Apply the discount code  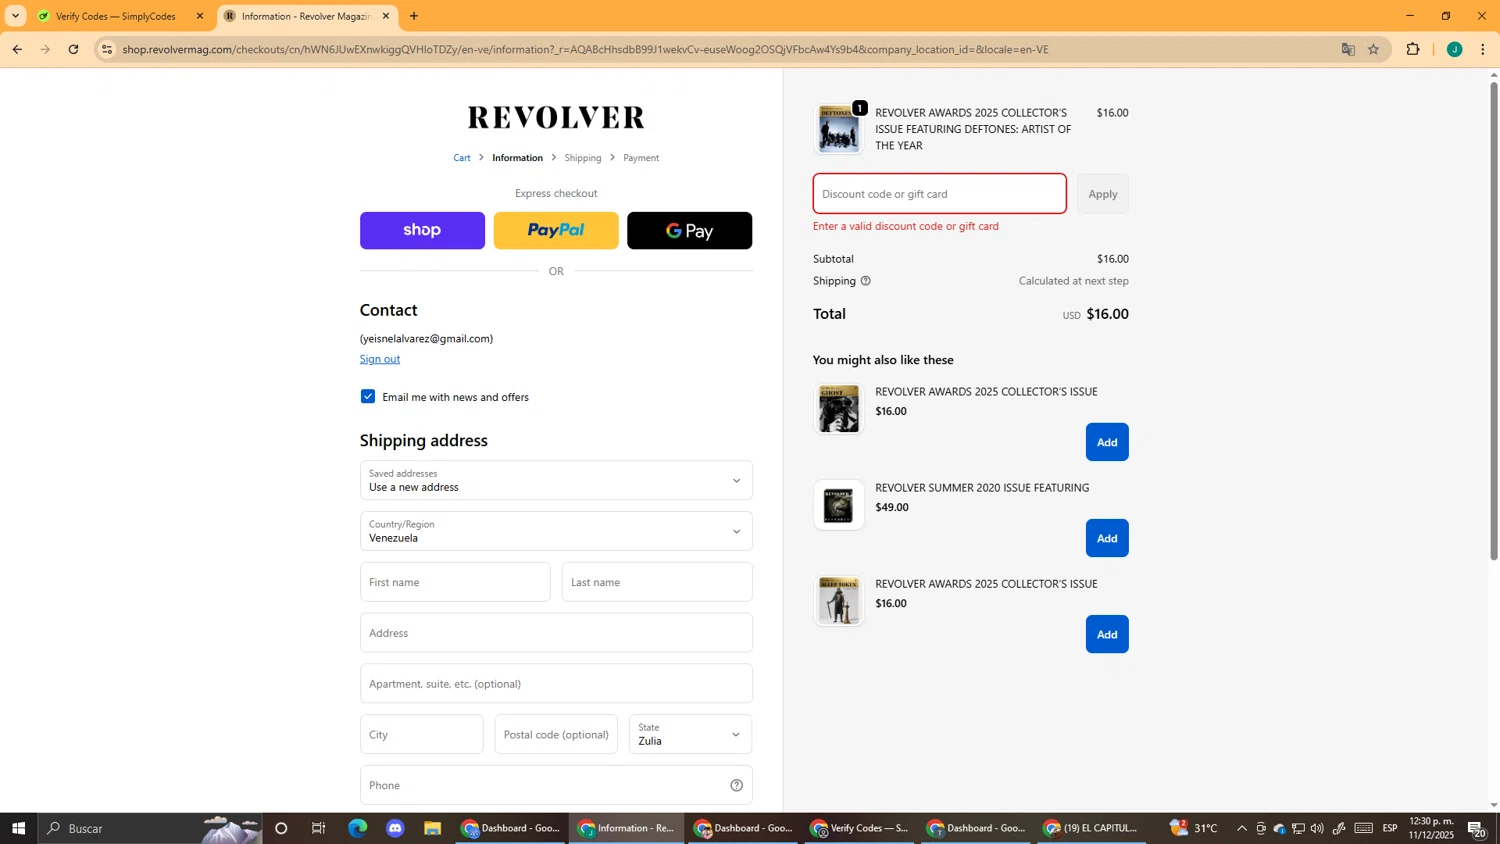[x=1103, y=194]
